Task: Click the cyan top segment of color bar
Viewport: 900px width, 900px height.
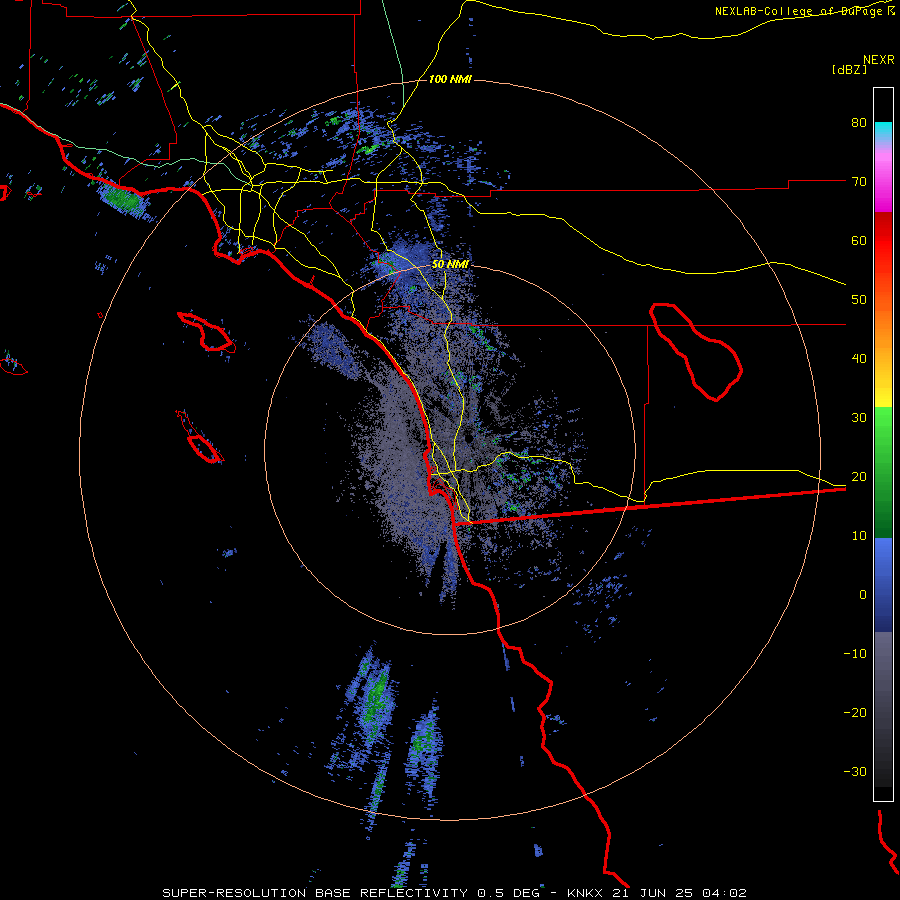Action: tap(883, 129)
